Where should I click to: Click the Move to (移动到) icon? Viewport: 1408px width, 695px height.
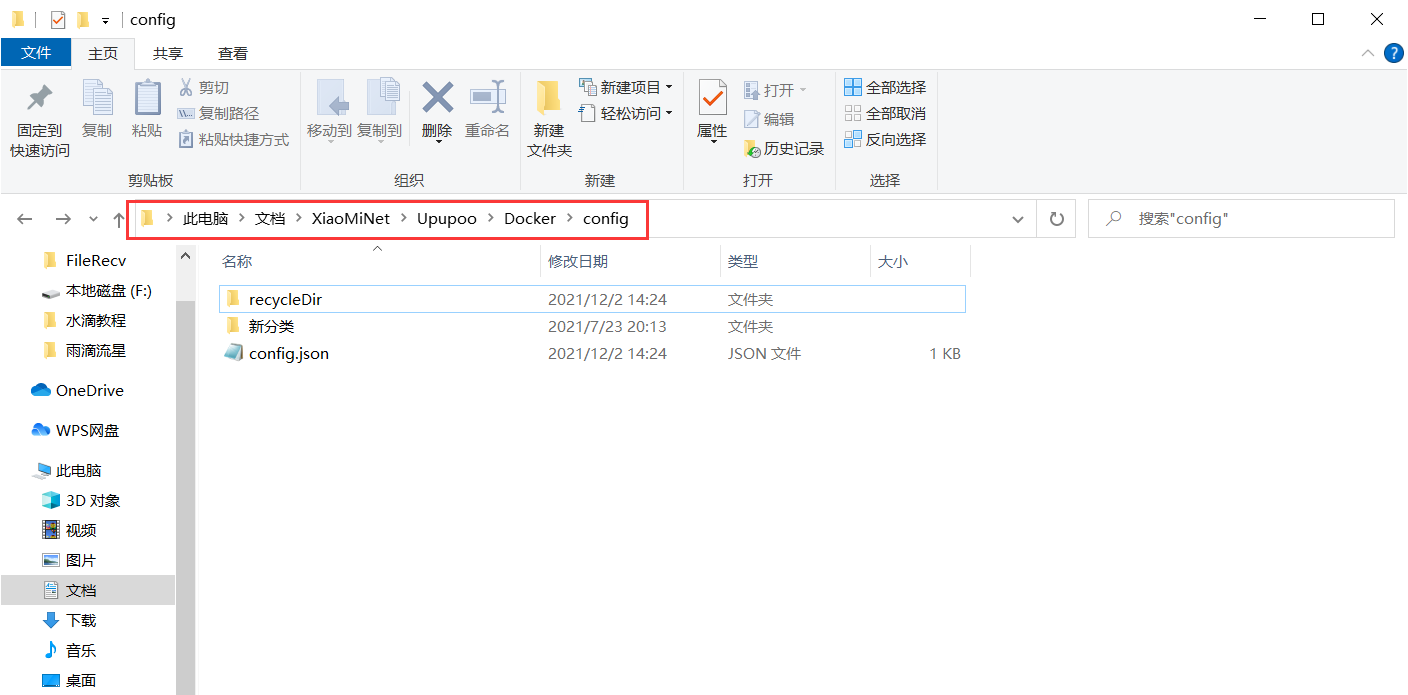[329, 100]
